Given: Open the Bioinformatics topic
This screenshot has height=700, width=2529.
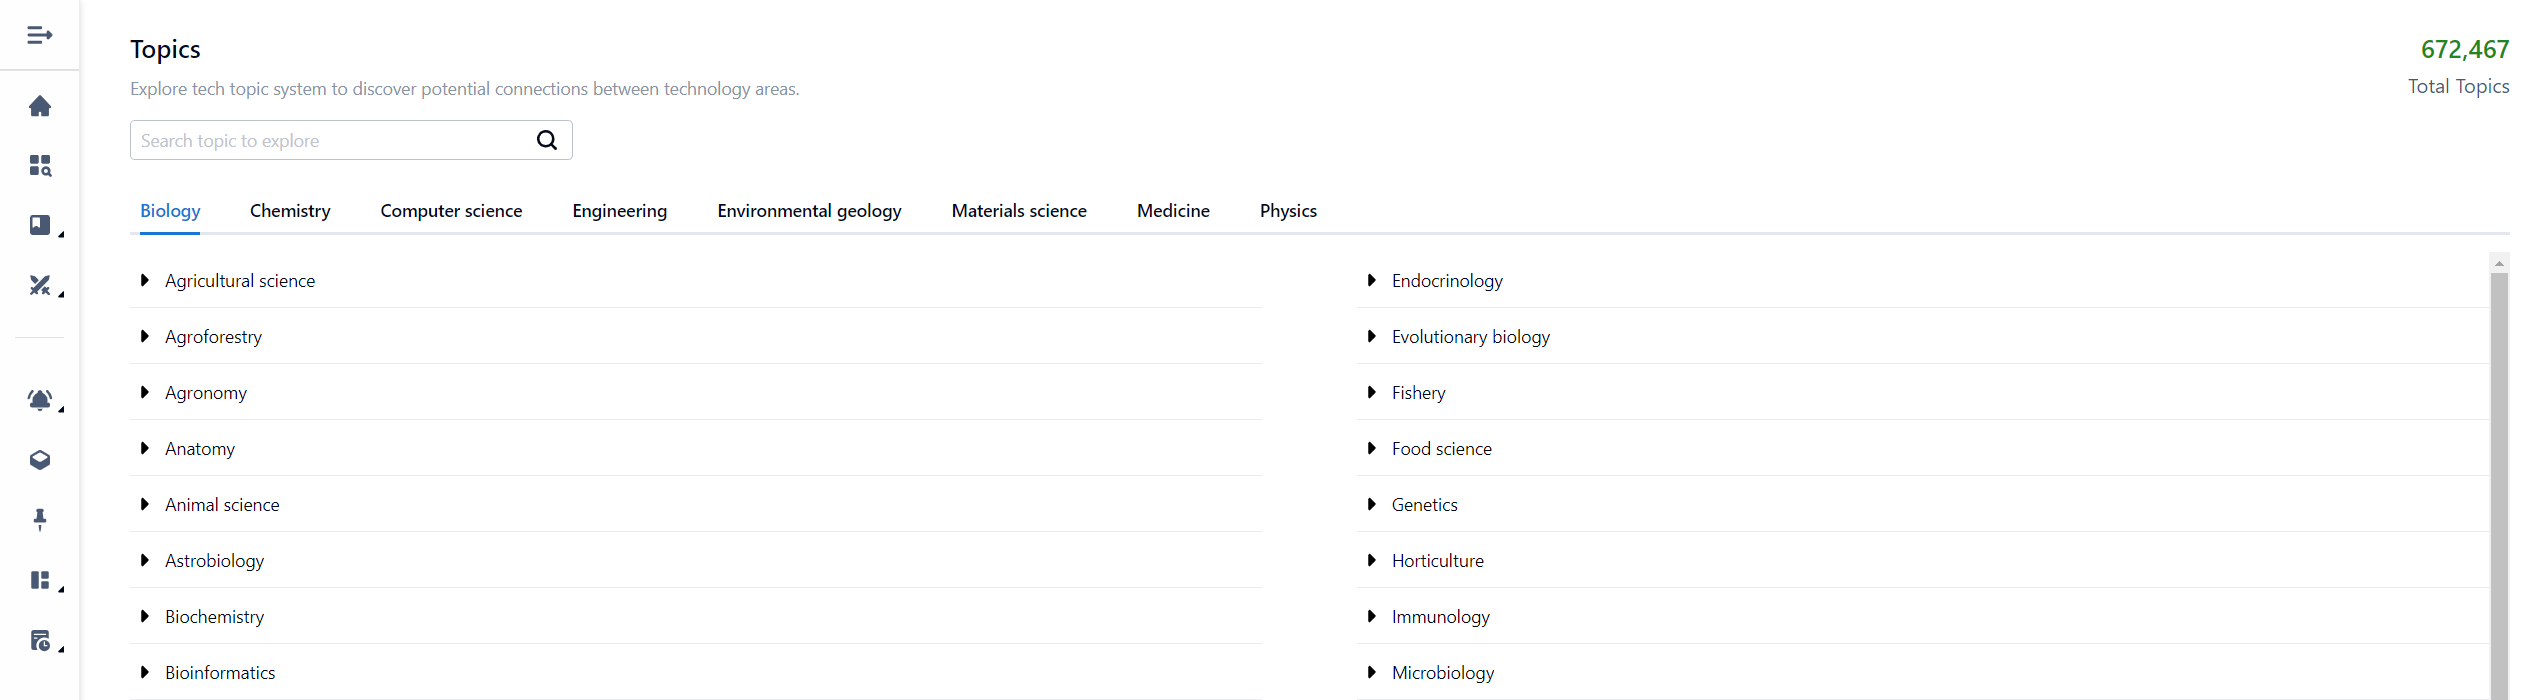Looking at the screenshot, I should click(x=220, y=673).
